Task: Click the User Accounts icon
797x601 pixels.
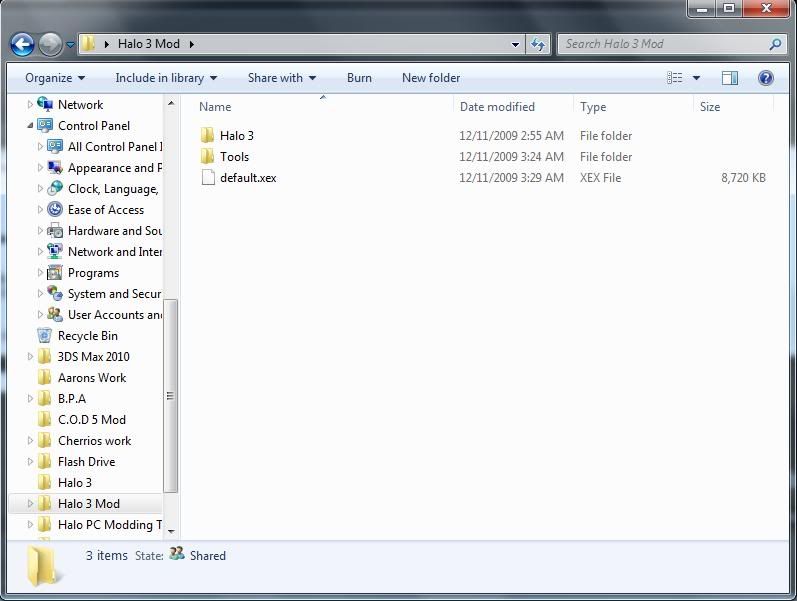Action: coord(55,314)
